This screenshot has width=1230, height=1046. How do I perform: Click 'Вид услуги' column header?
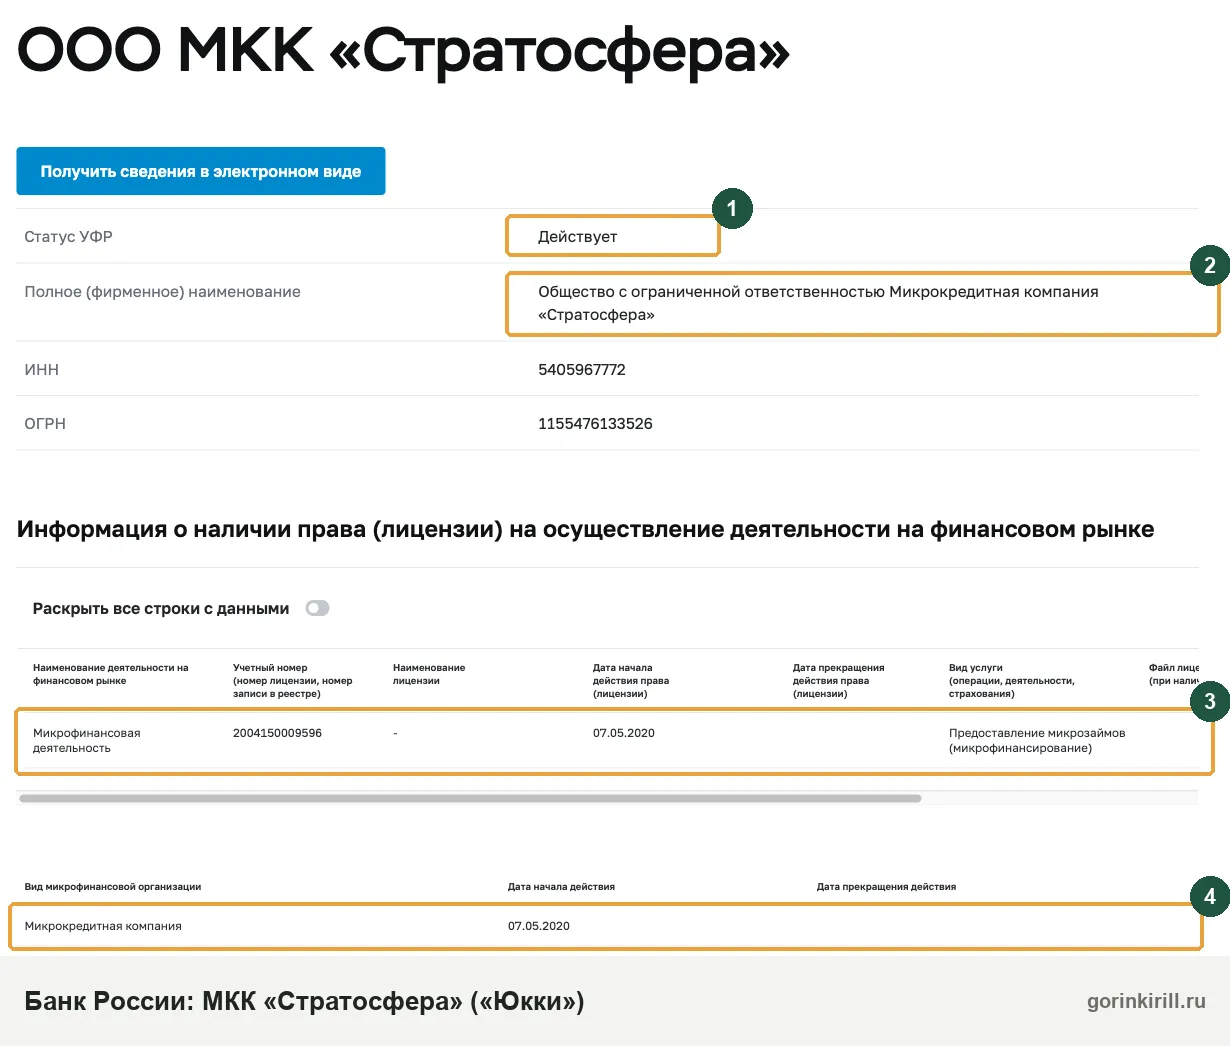(1012, 680)
